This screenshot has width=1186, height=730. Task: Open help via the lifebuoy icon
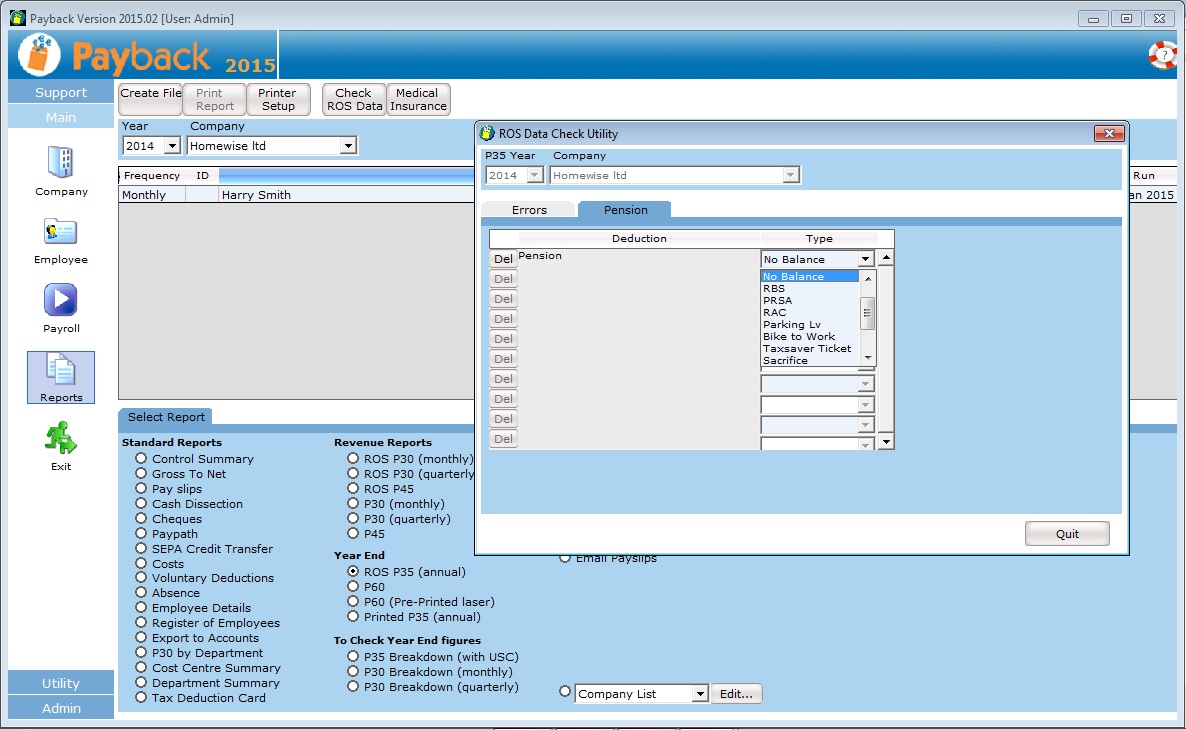1162,55
